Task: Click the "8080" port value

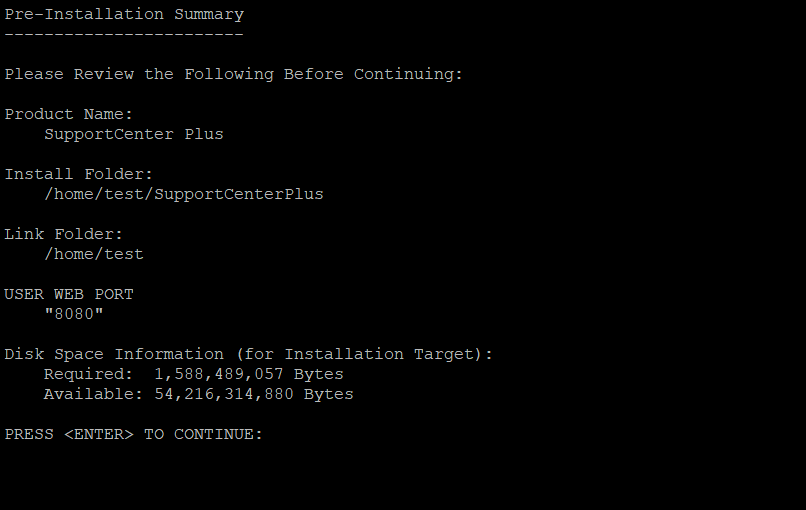Action: coord(74,314)
